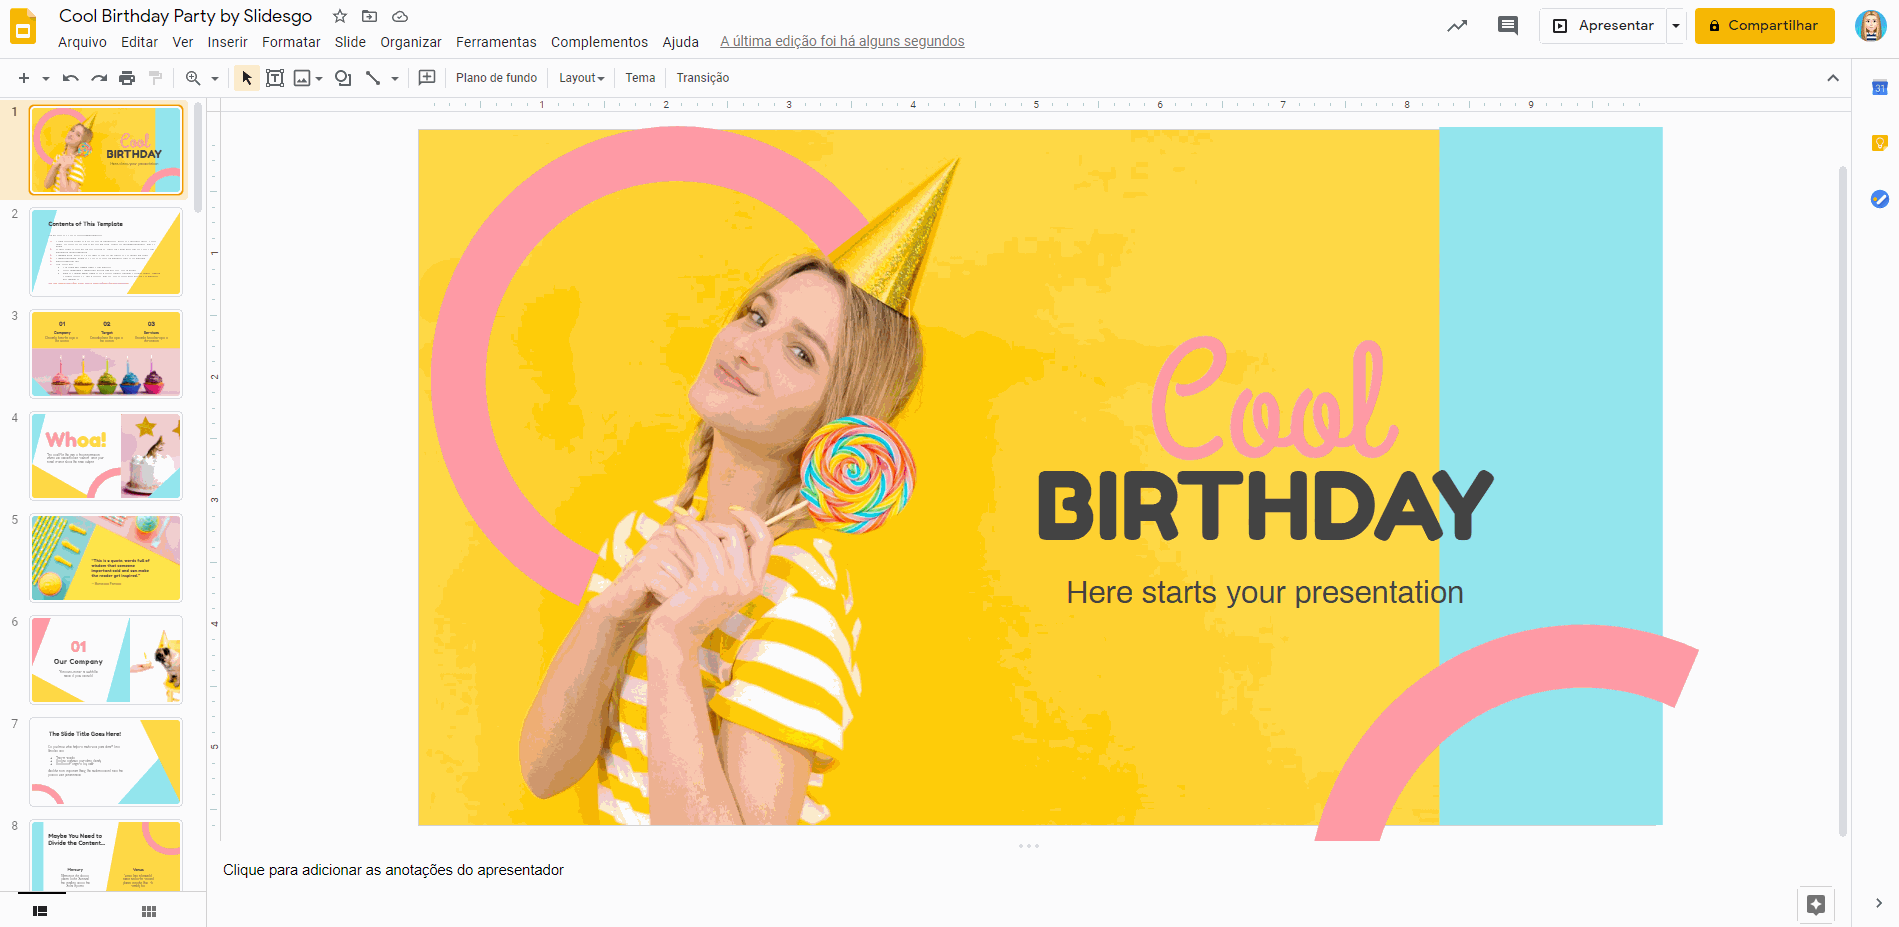Open last edit version history link
Image resolution: width=1899 pixels, height=927 pixels.
point(842,42)
